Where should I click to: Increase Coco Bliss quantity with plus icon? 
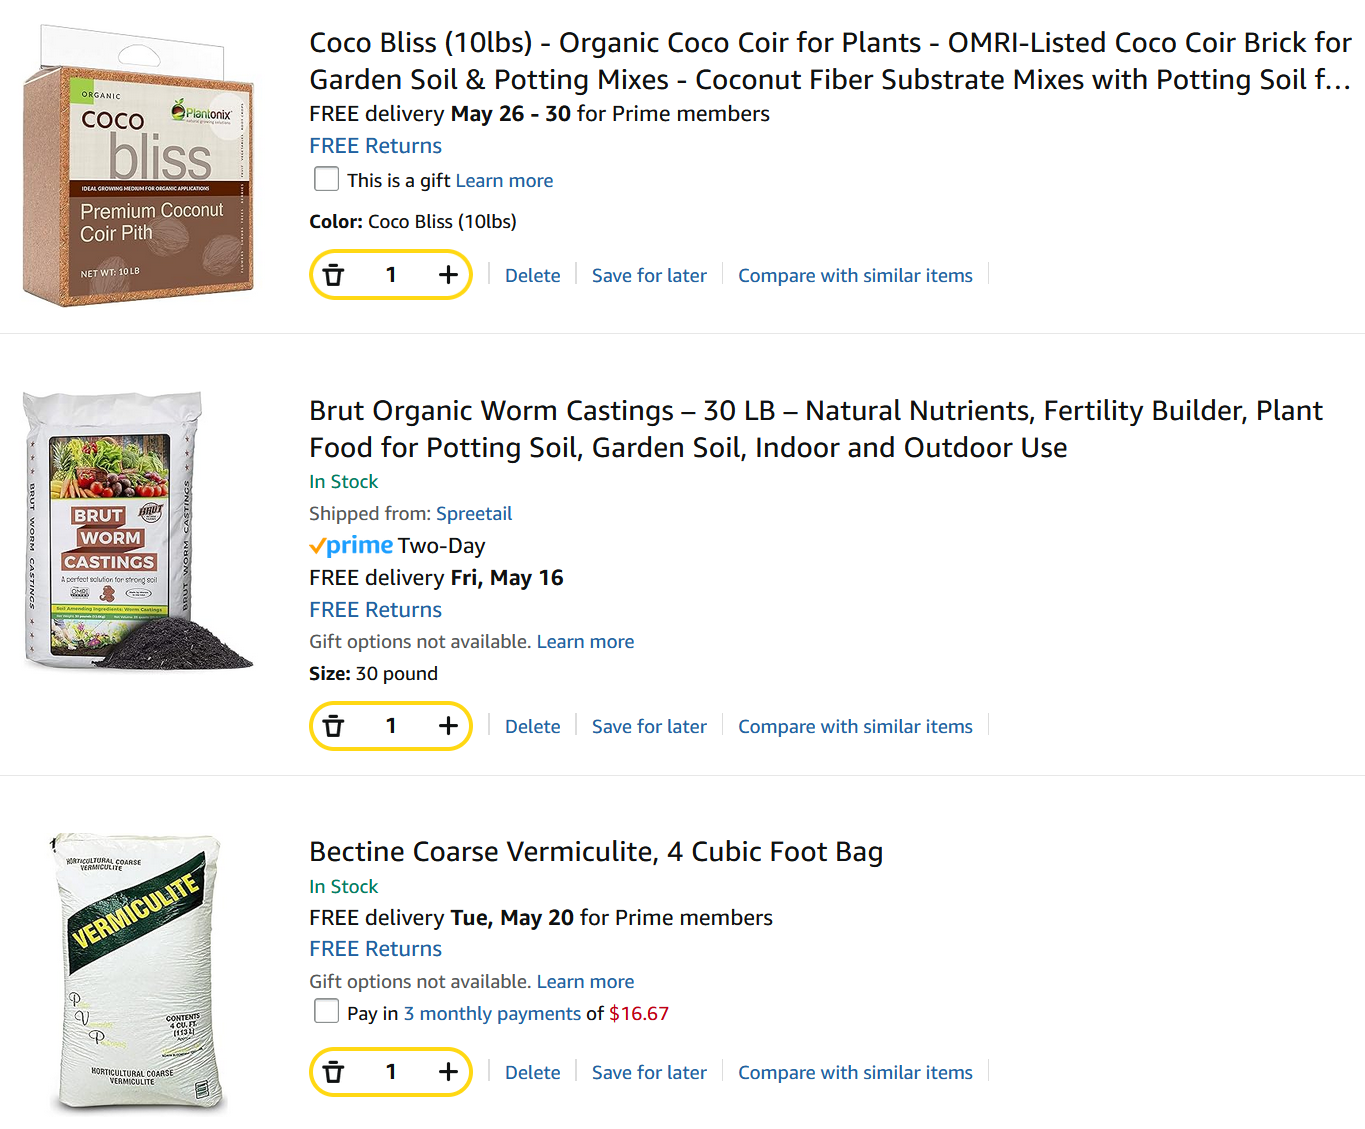pos(448,275)
